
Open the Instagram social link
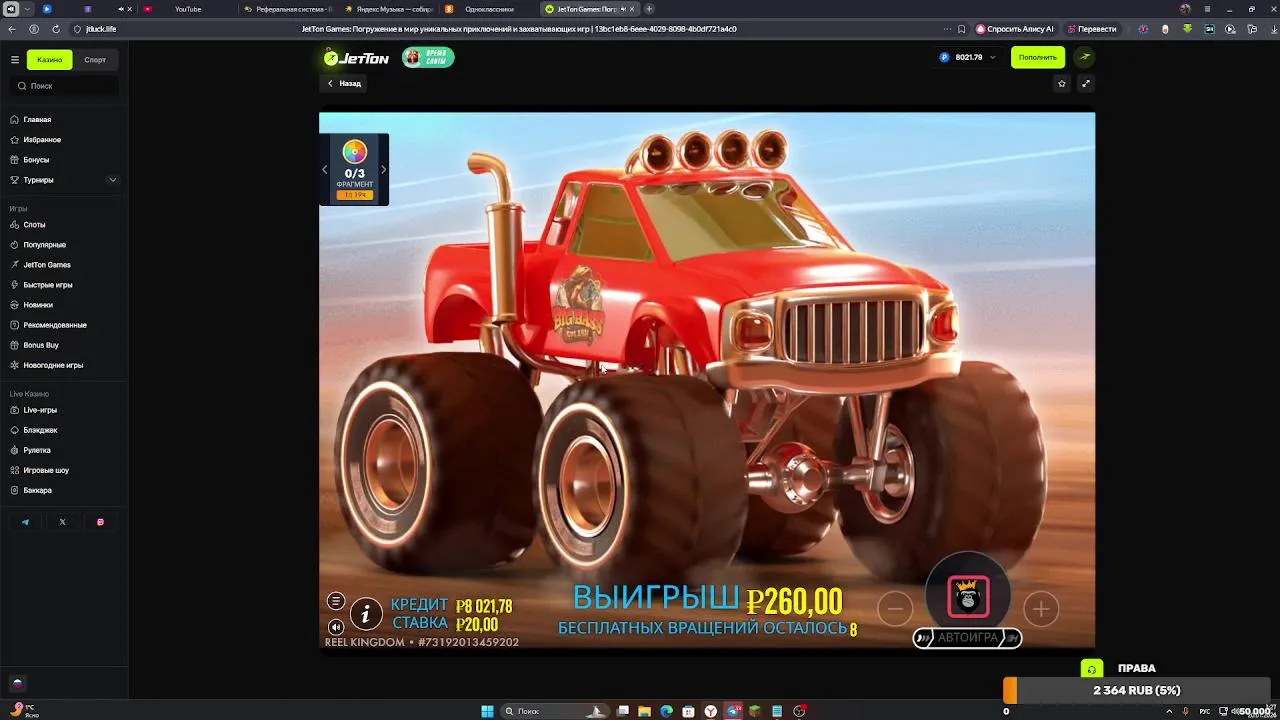(x=100, y=522)
